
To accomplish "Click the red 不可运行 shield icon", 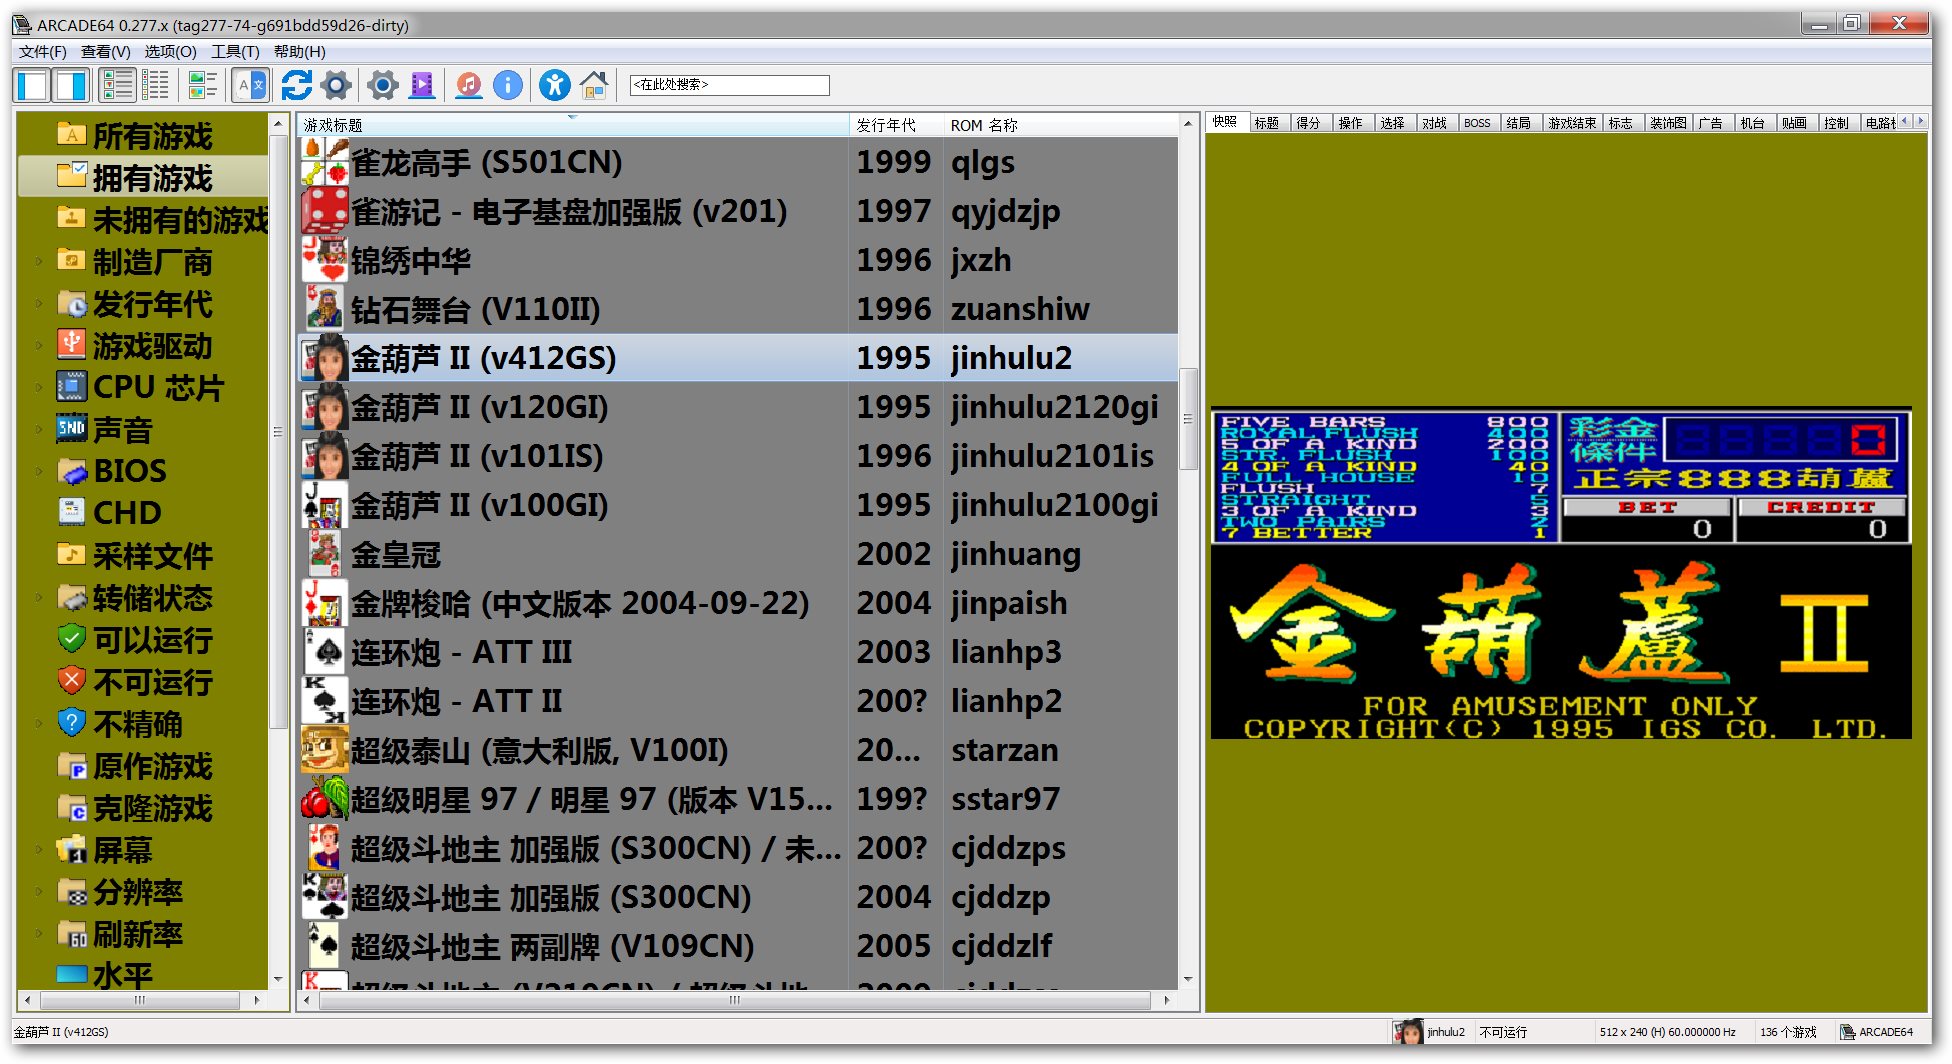I will 71,680.
